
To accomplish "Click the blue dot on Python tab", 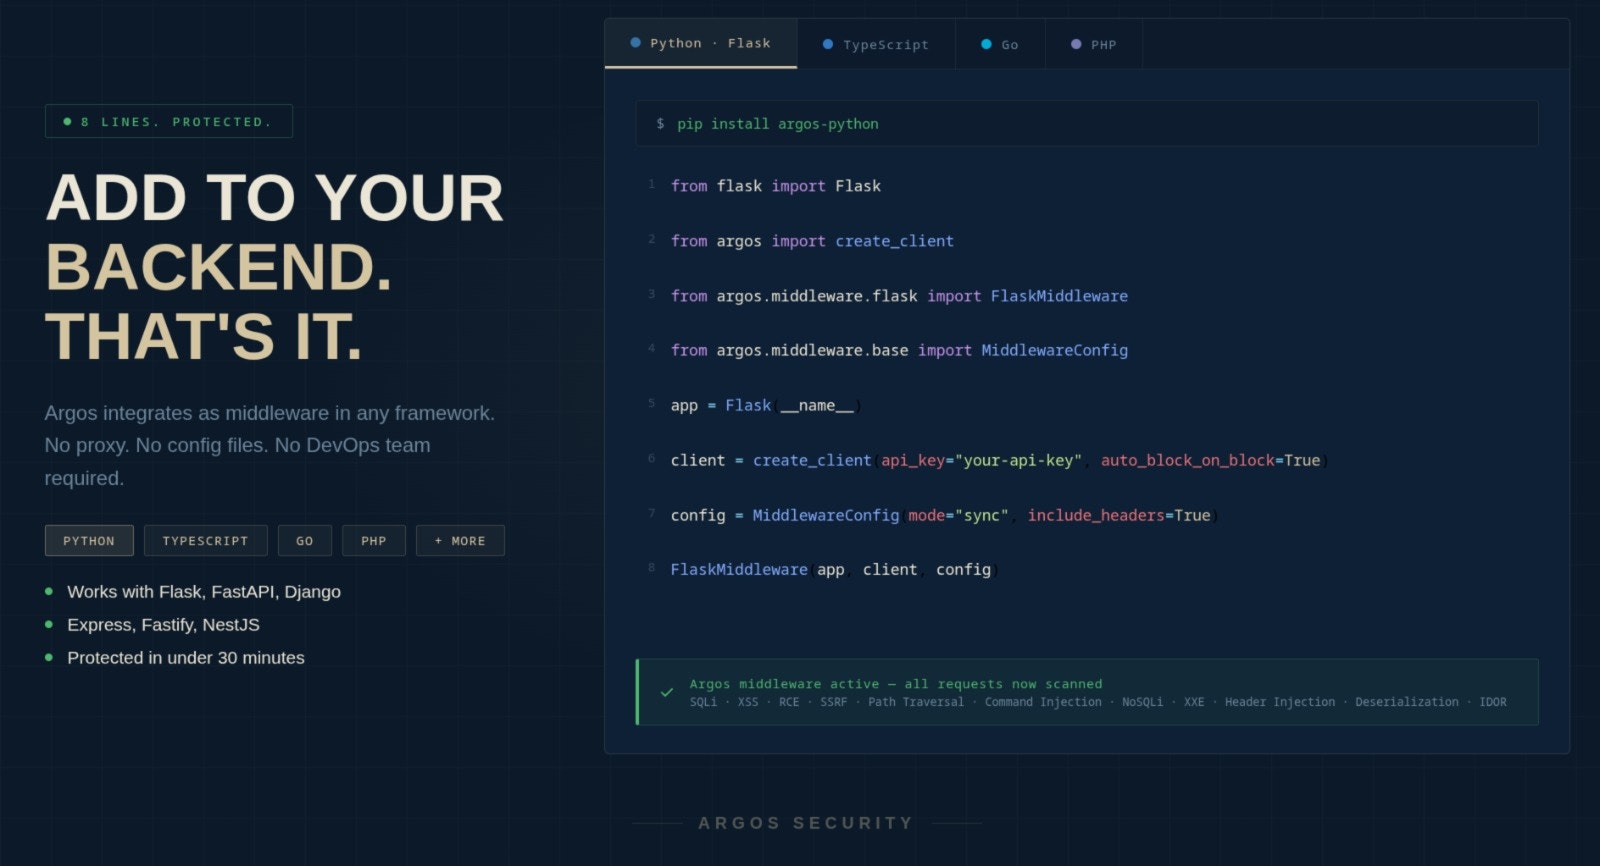I will pos(635,43).
